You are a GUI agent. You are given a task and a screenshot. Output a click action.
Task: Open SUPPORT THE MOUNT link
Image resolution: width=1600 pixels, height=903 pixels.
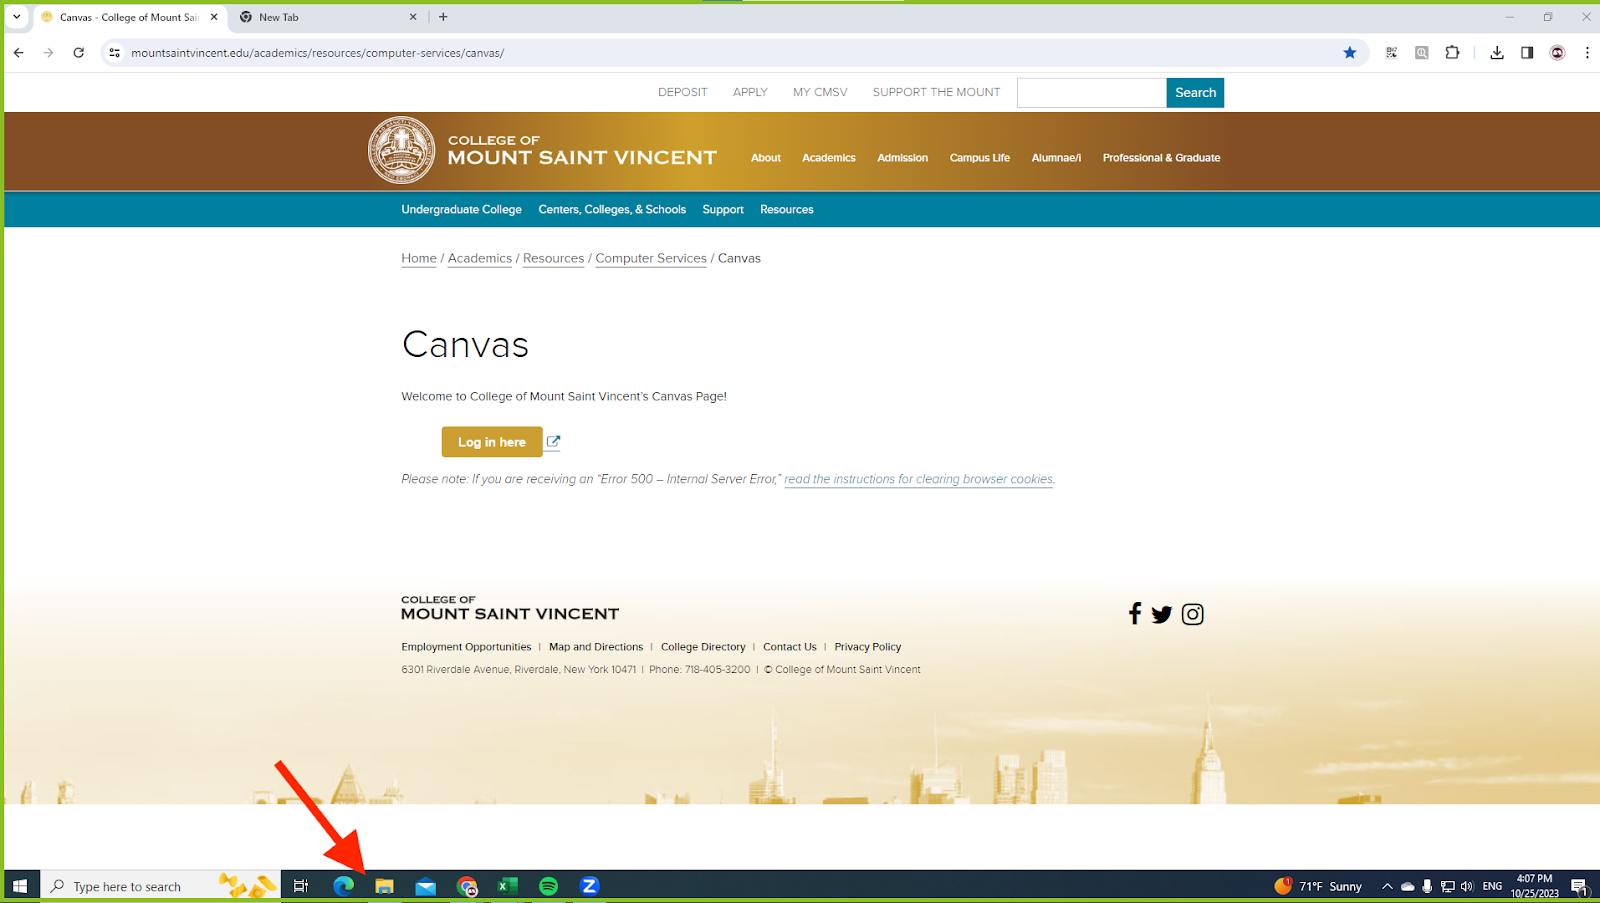pos(936,92)
